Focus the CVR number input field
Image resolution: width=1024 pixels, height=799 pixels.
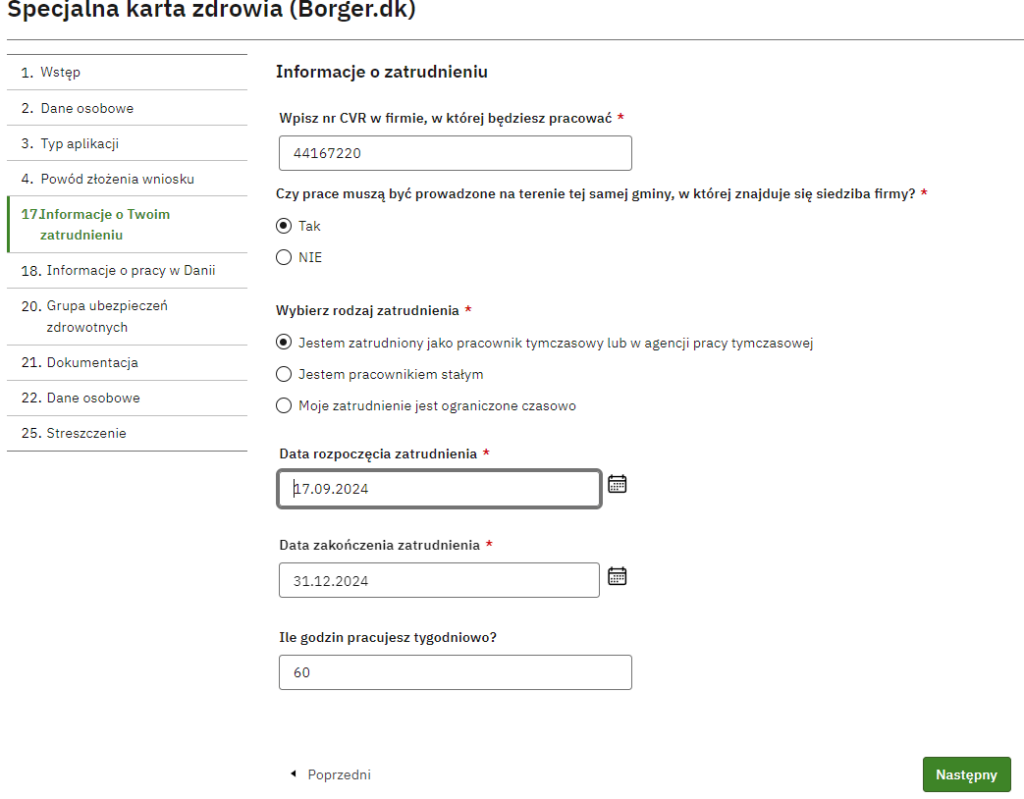(455, 153)
